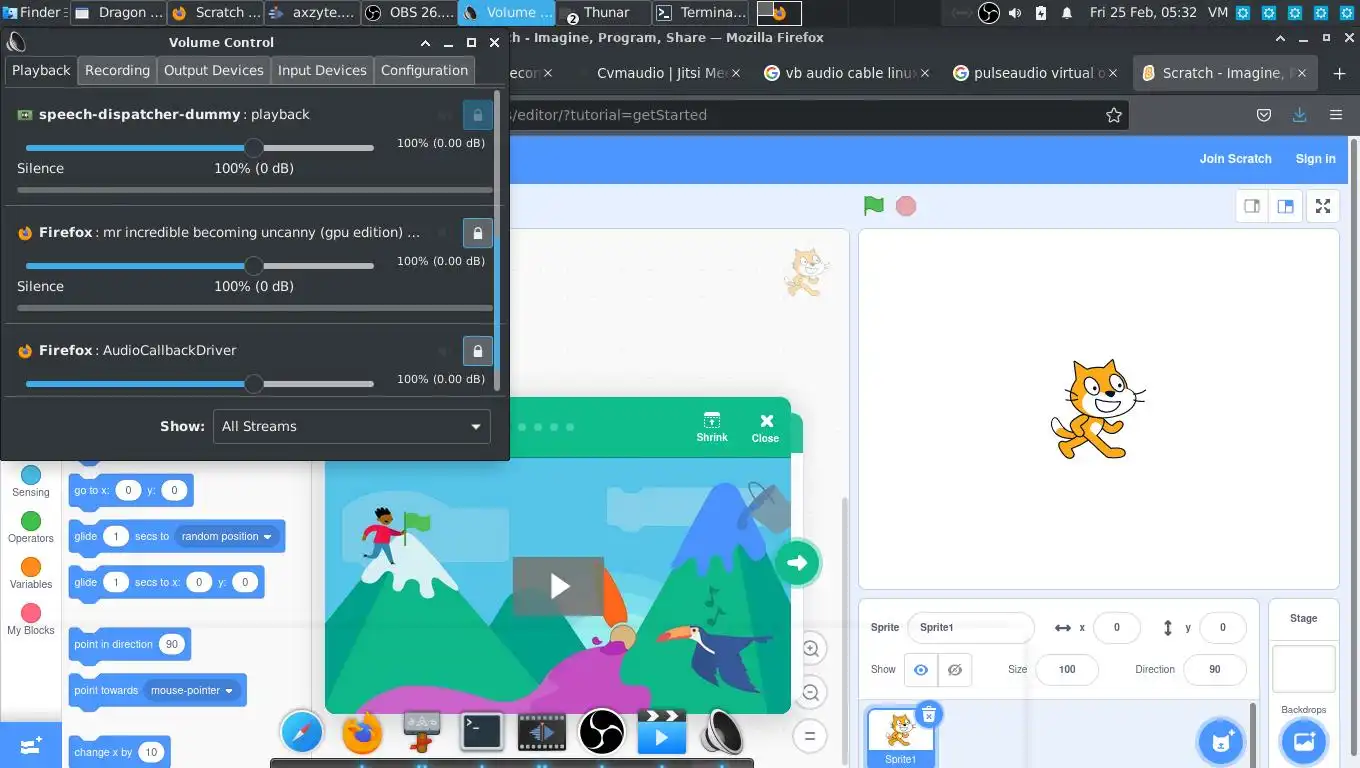Switch to Cvmaudio Jitsi Meet browser tab
The image size is (1360, 768).
pos(661,73)
